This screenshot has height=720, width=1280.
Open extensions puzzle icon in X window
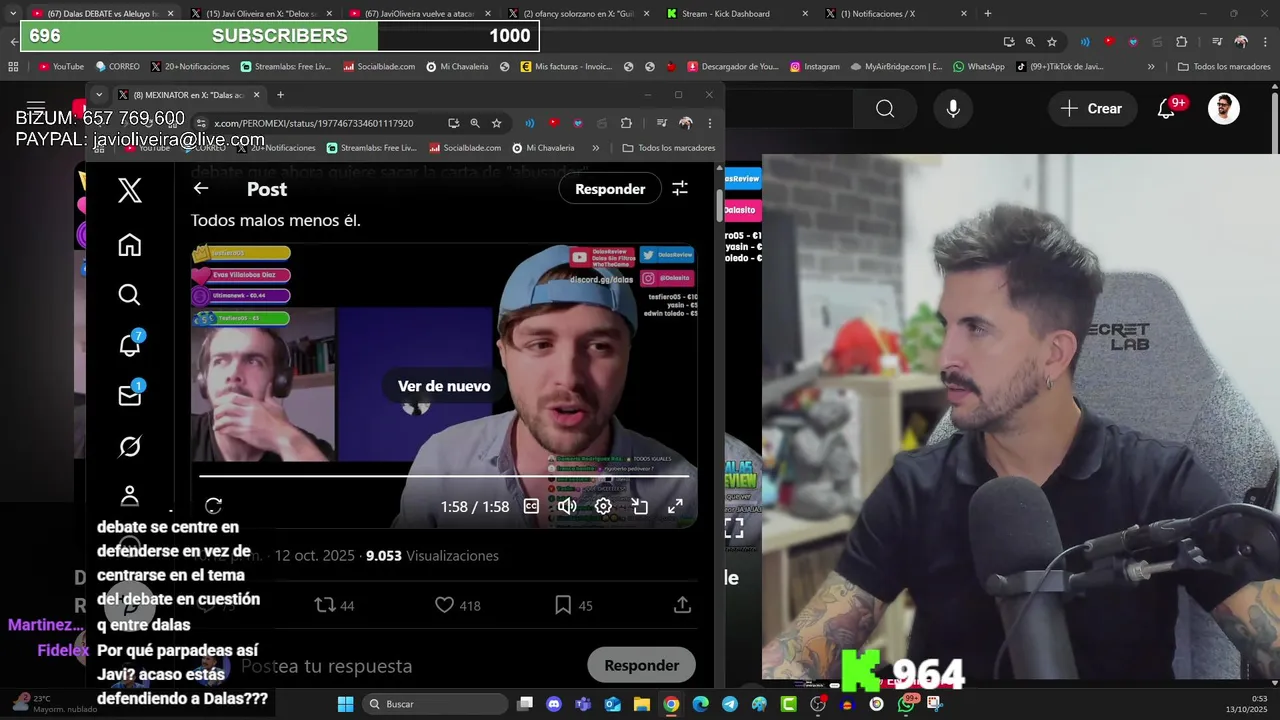626,123
